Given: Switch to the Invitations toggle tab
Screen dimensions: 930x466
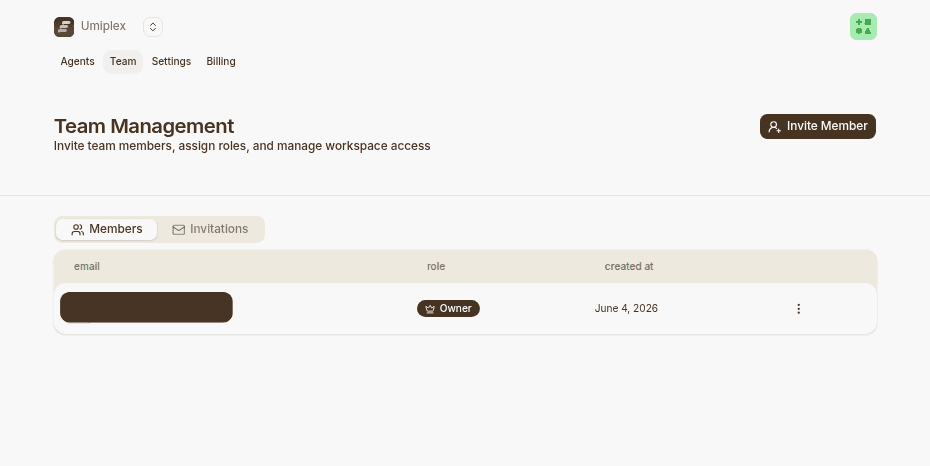Looking at the screenshot, I should pos(210,229).
